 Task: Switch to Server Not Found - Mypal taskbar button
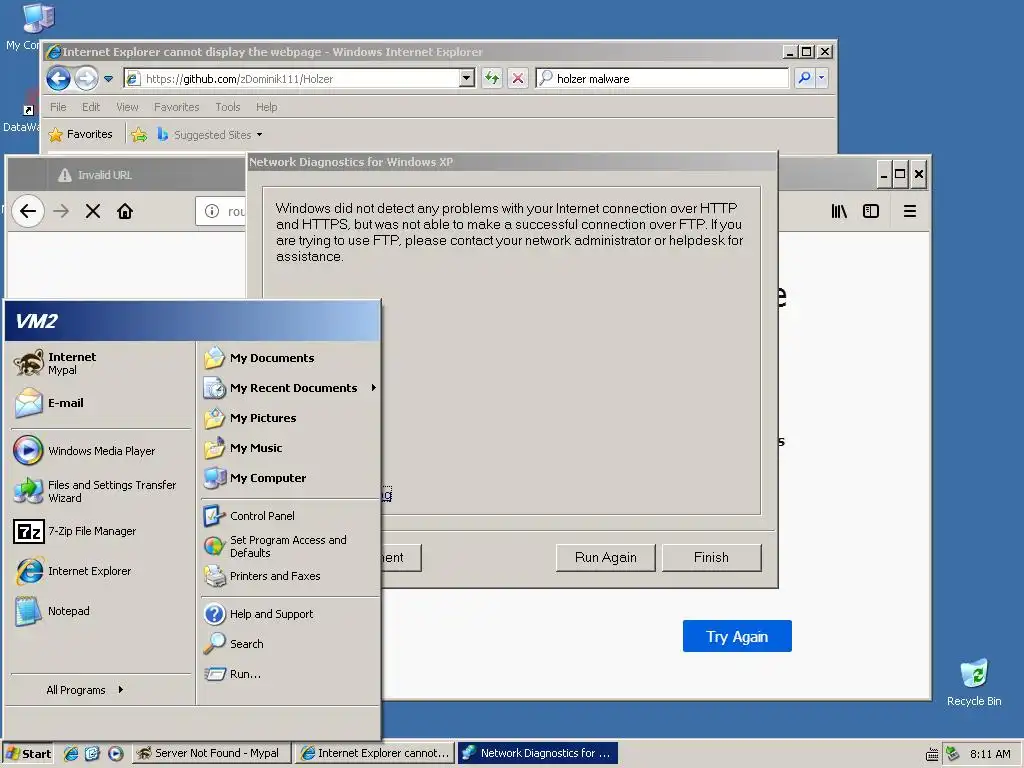point(210,754)
